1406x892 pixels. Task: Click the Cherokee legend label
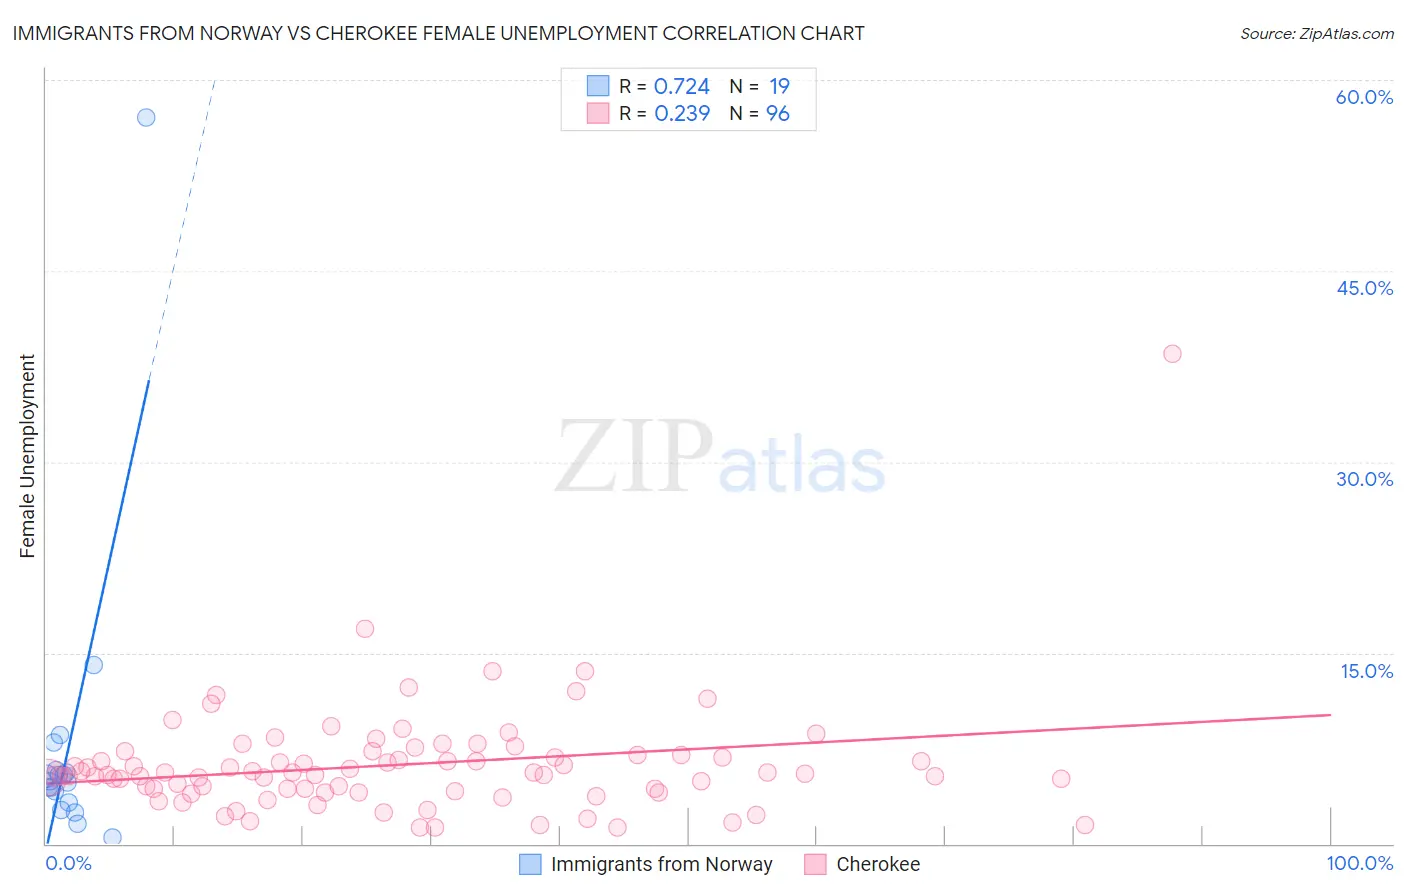point(878,864)
